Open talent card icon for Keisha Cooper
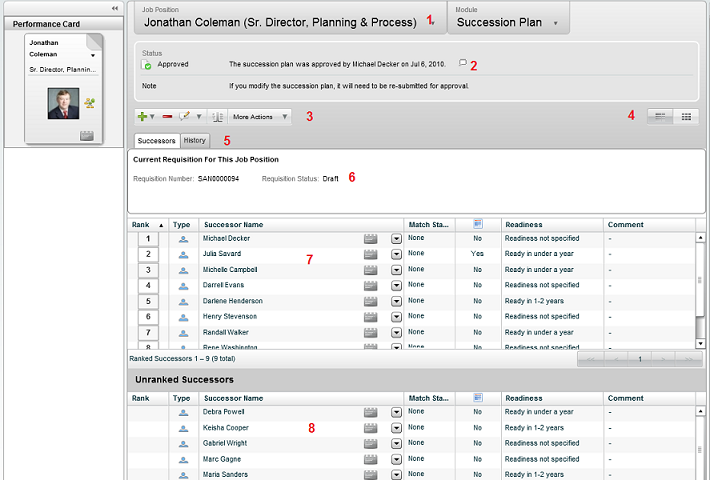 370,428
